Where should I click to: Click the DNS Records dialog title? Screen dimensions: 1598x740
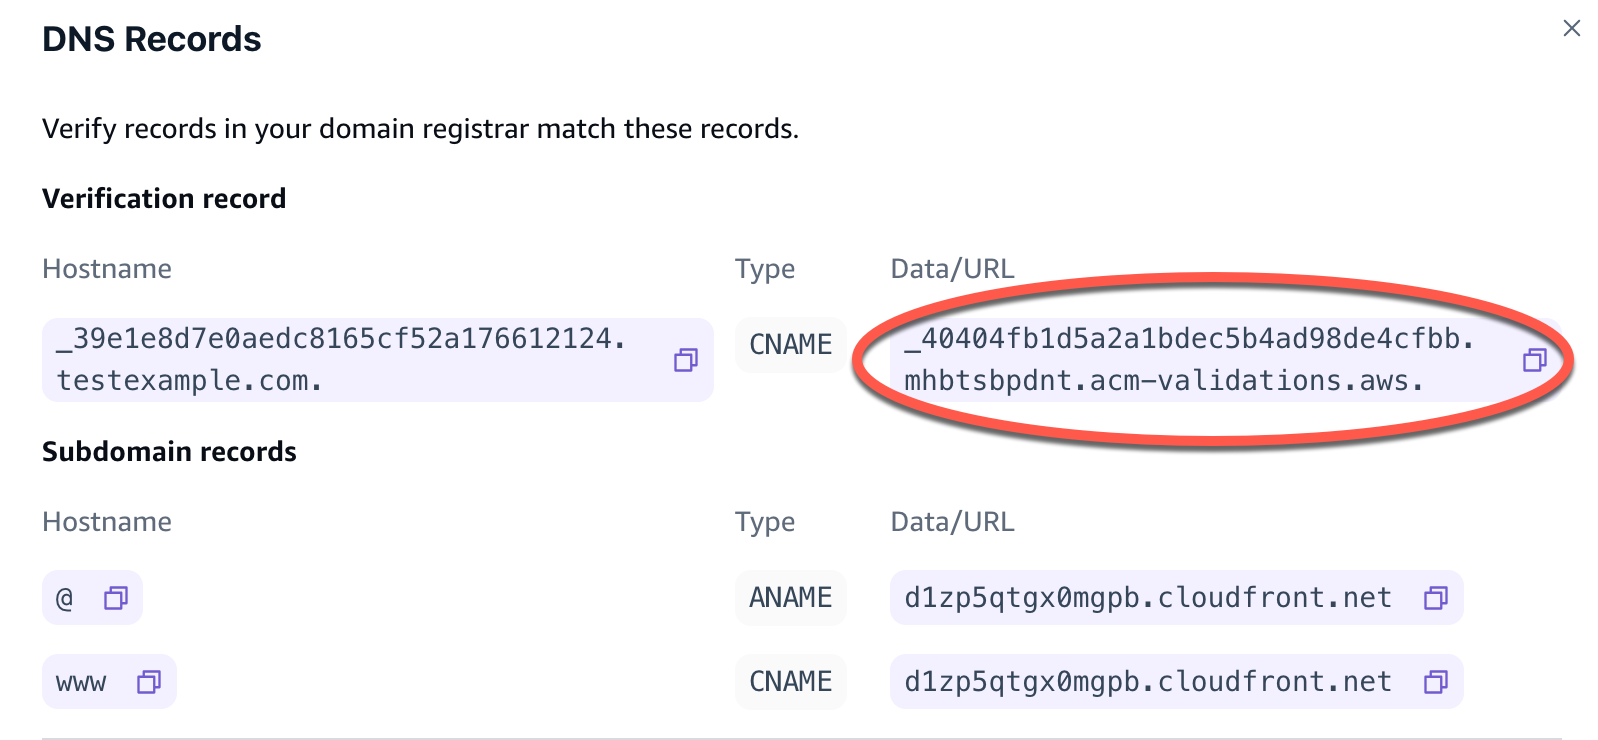coord(150,38)
